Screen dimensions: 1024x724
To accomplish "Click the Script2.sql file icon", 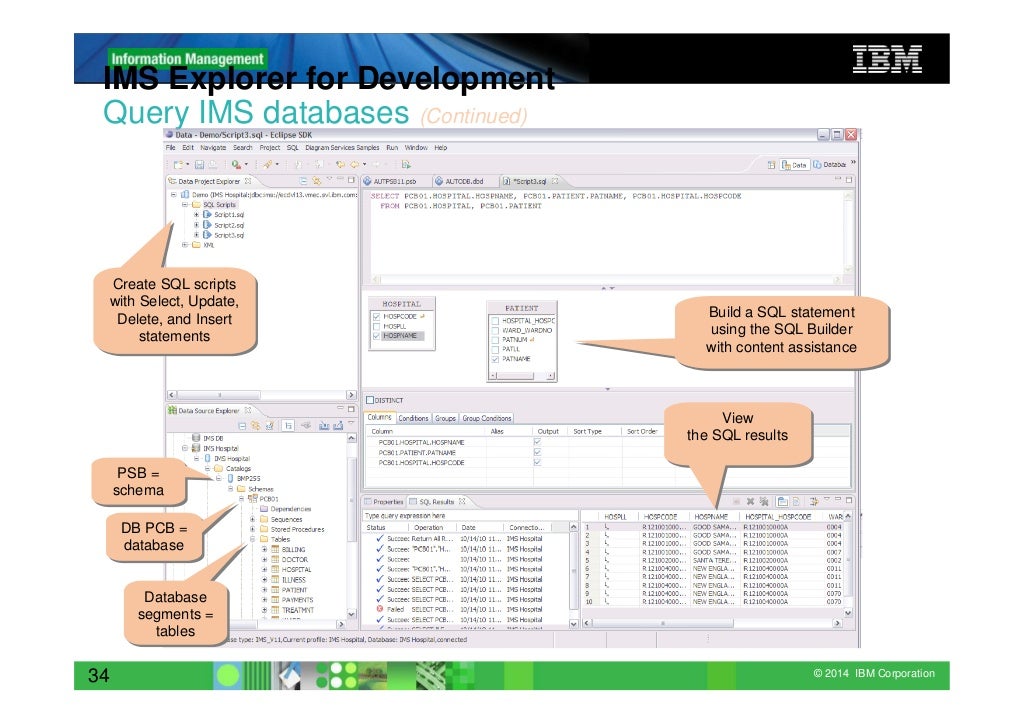I will [207, 225].
